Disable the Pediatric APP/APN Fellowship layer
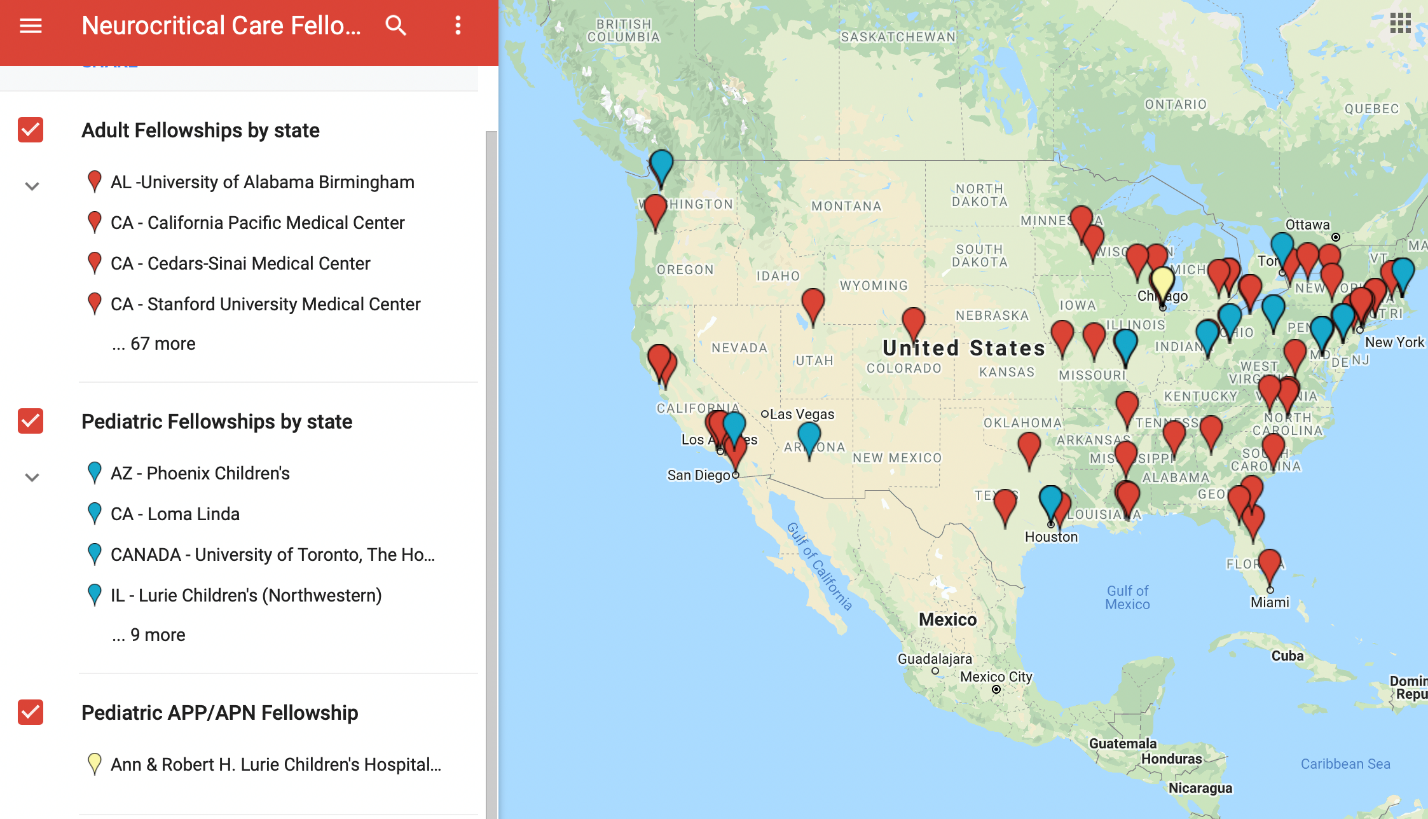Viewport: 1428px width, 819px height. click(x=31, y=712)
